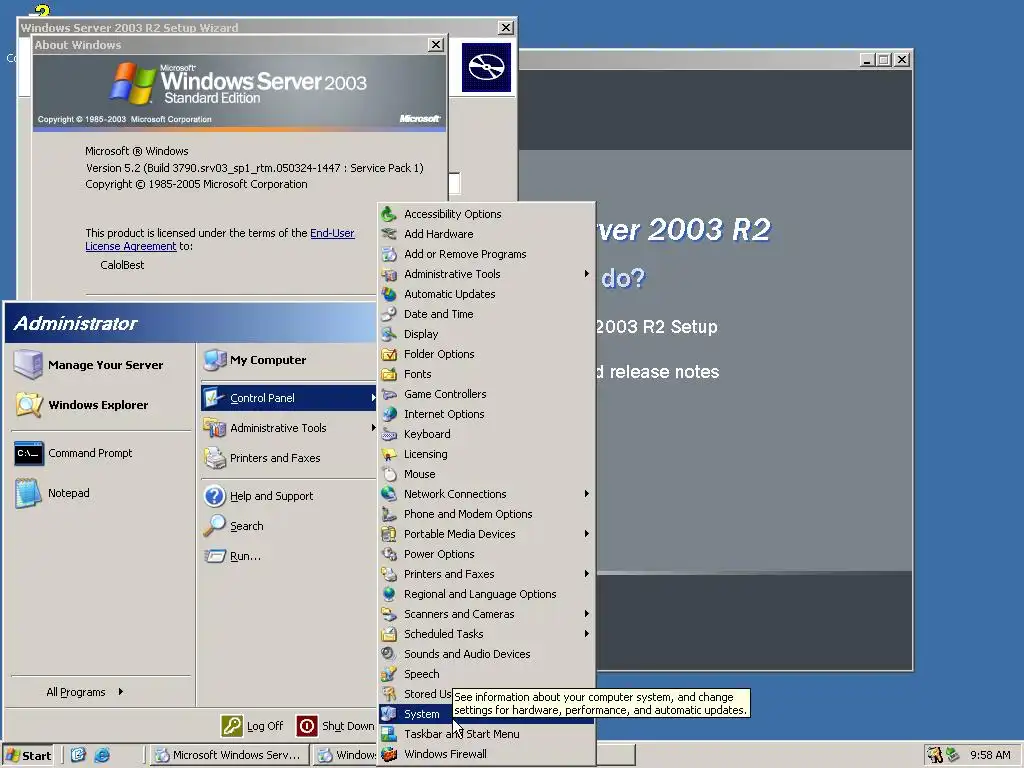Click the Log Off button
The height and width of the screenshot is (768, 1024).
253,726
